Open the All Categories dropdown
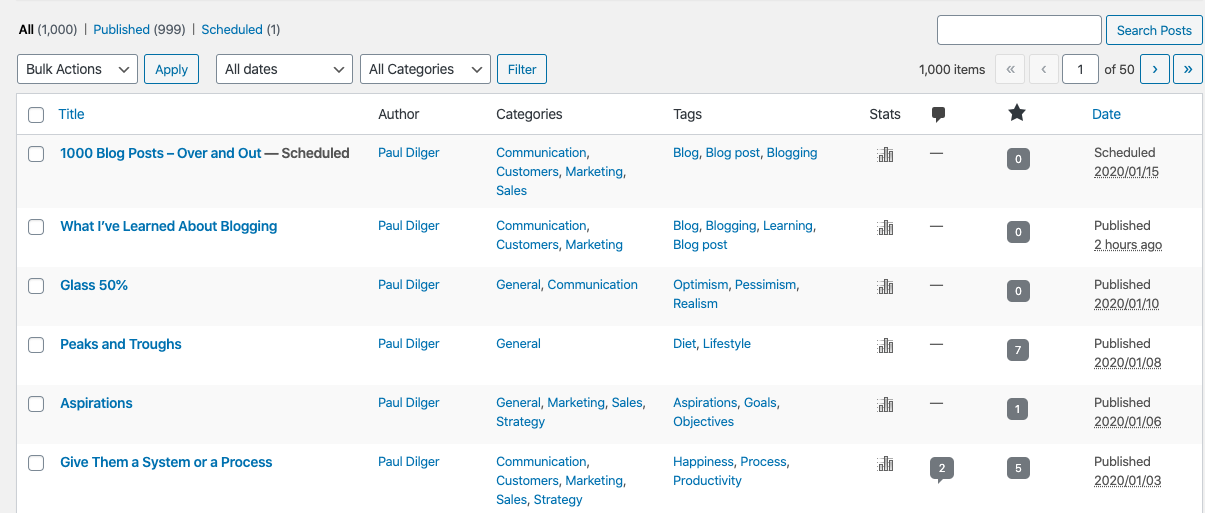Screen dimensions: 1205x513 425,69
